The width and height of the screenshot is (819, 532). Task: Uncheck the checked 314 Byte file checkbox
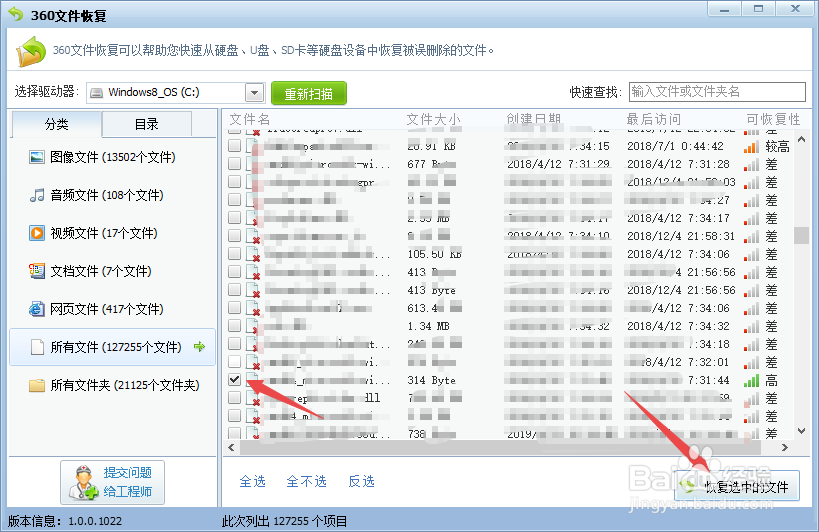click(235, 380)
